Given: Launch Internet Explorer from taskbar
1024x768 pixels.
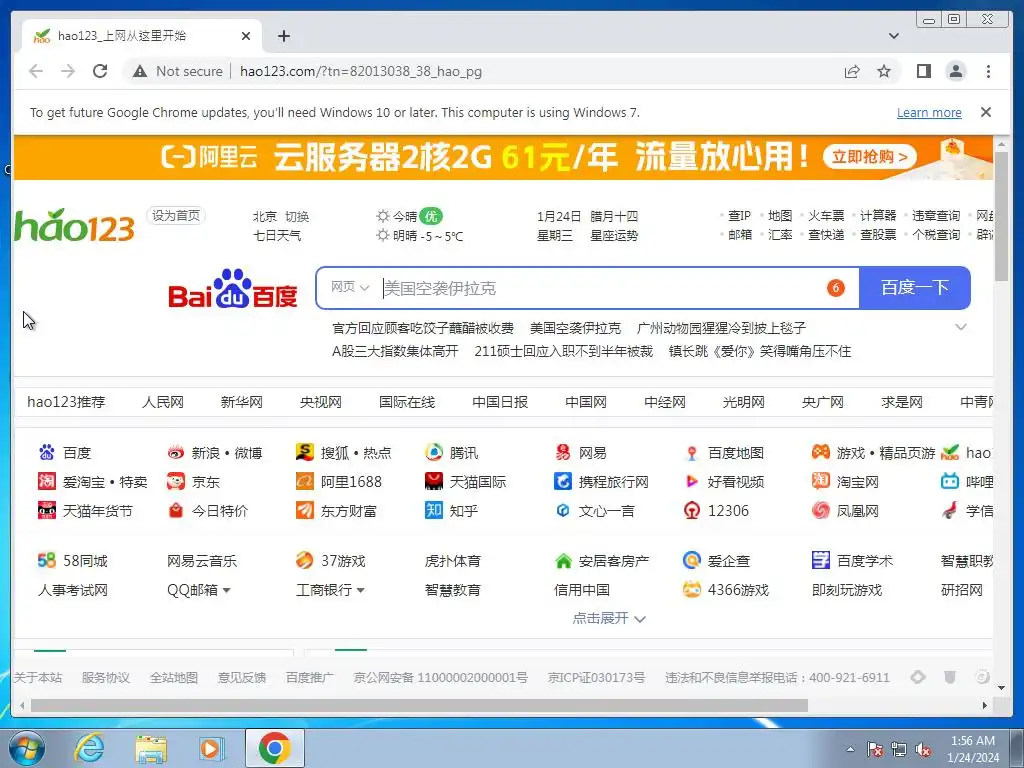Looking at the screenshot, I should [x=89, y=749].
